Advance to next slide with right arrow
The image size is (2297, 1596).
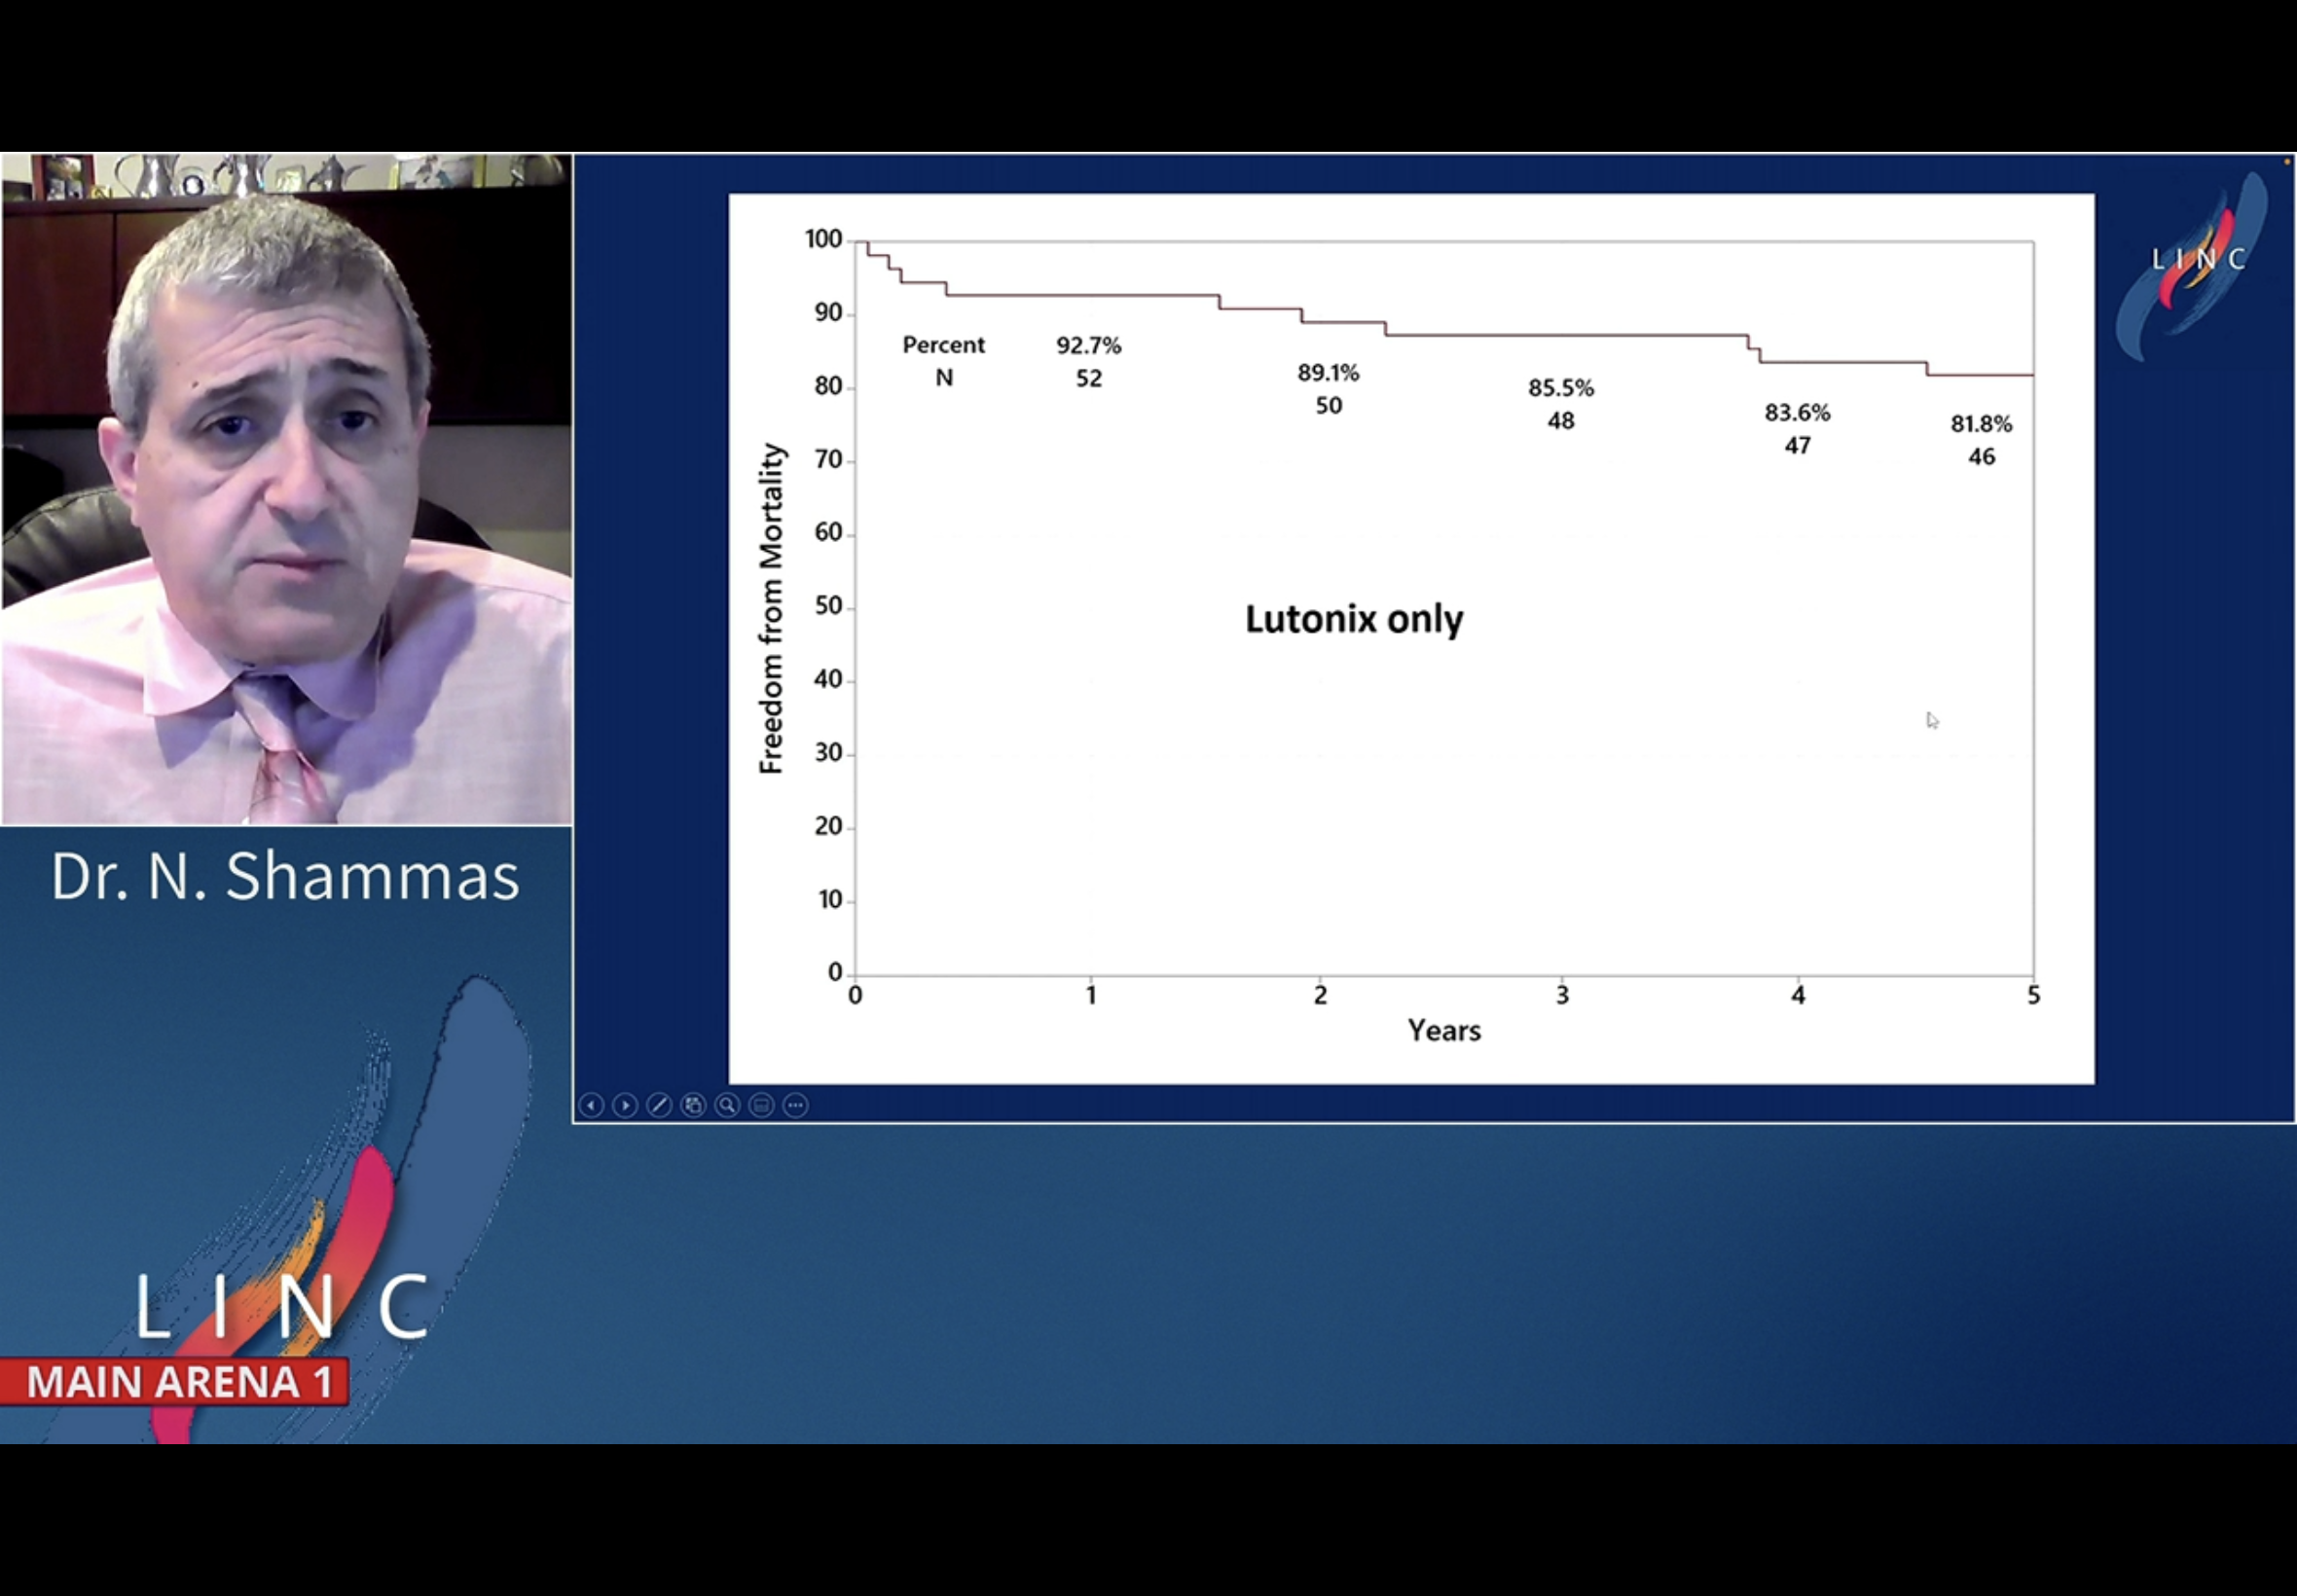tap(625, 1105)
